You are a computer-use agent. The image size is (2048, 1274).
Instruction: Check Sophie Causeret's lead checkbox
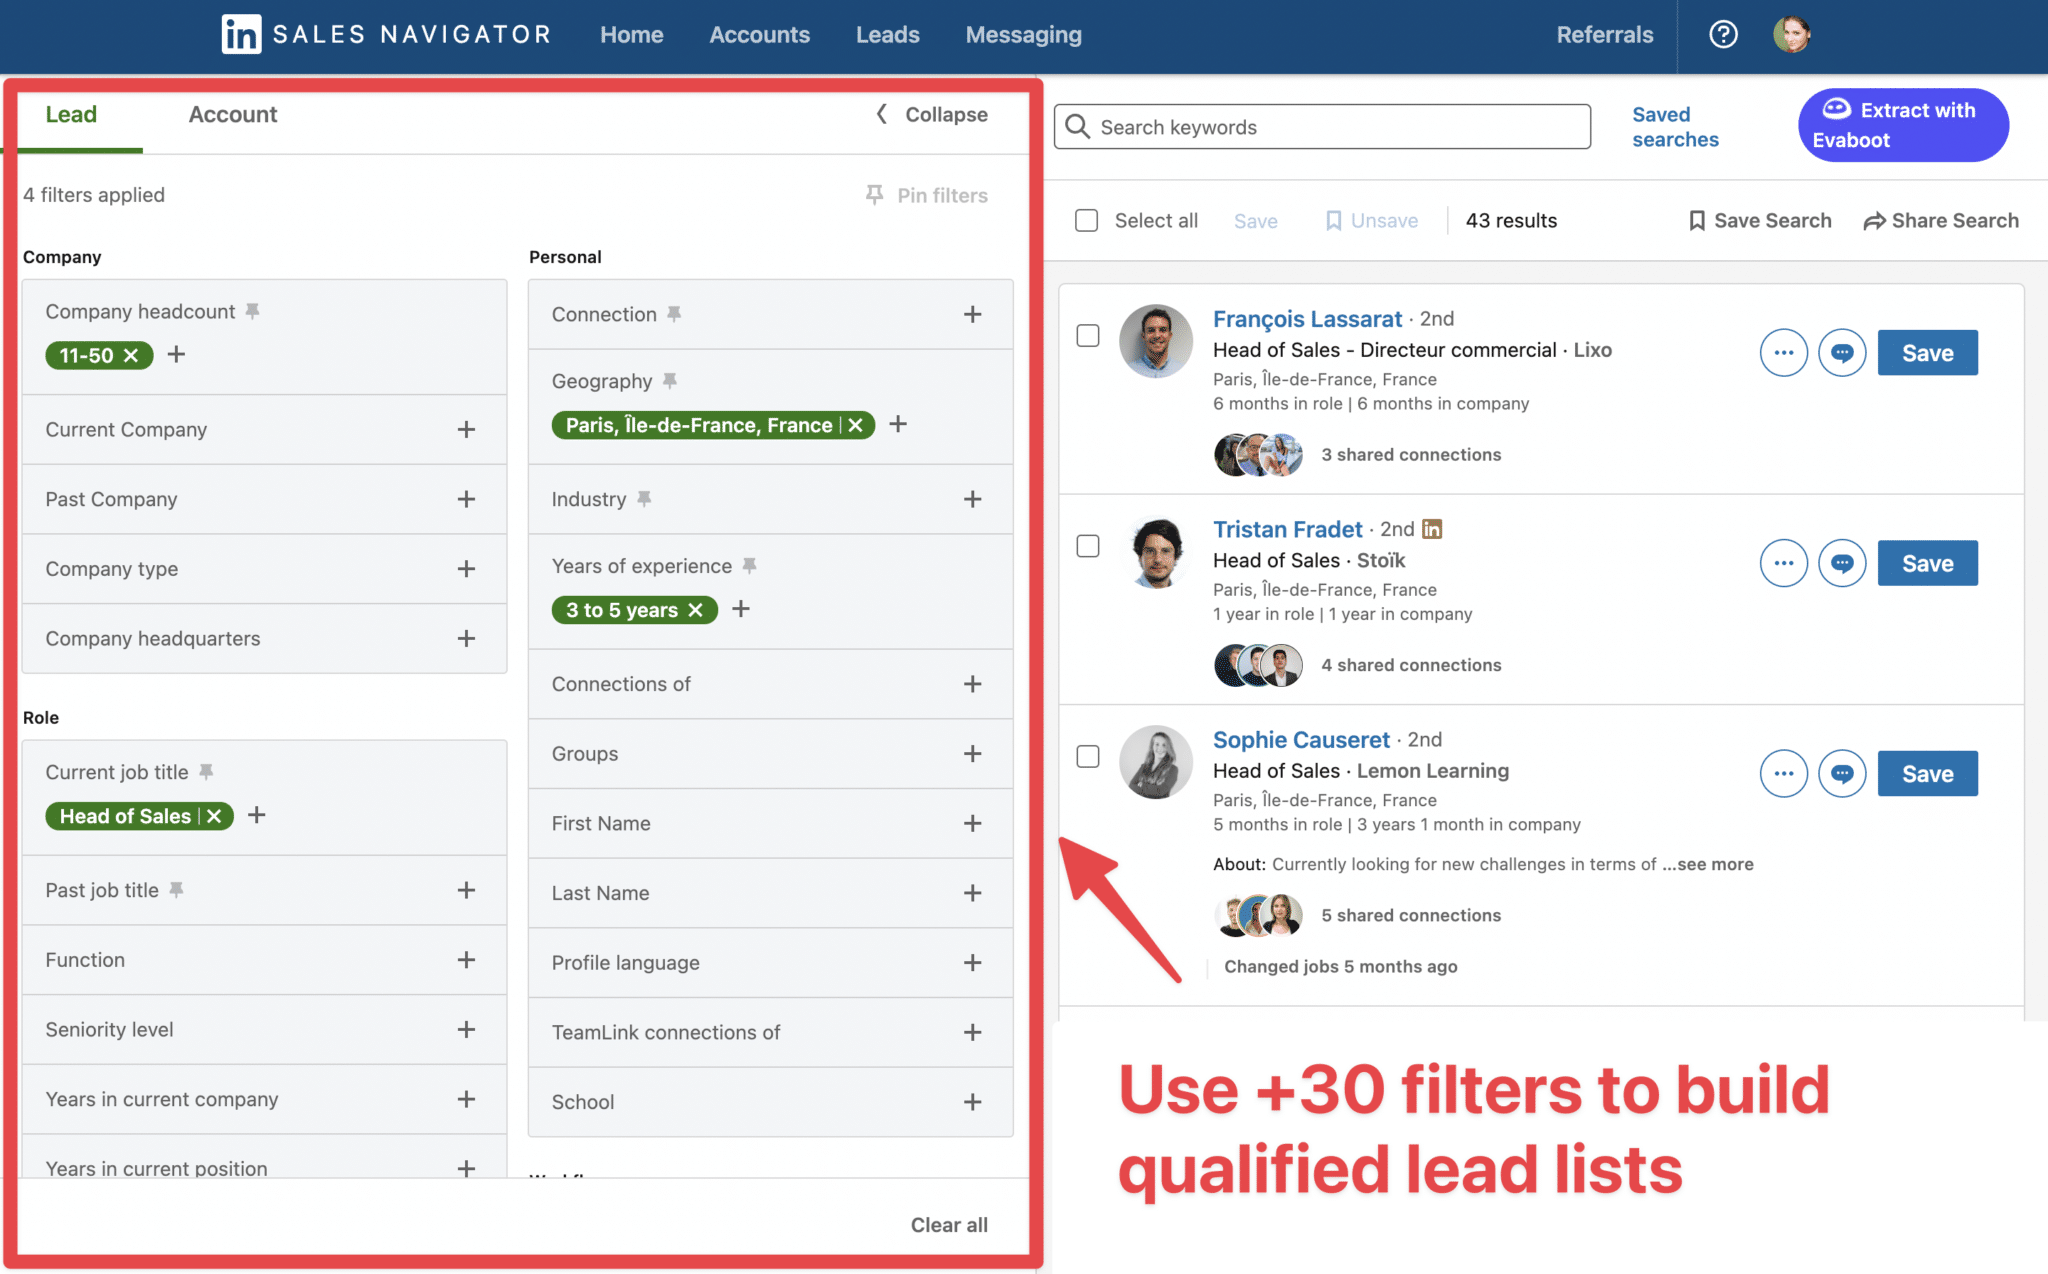click(x=1087, y=757)
